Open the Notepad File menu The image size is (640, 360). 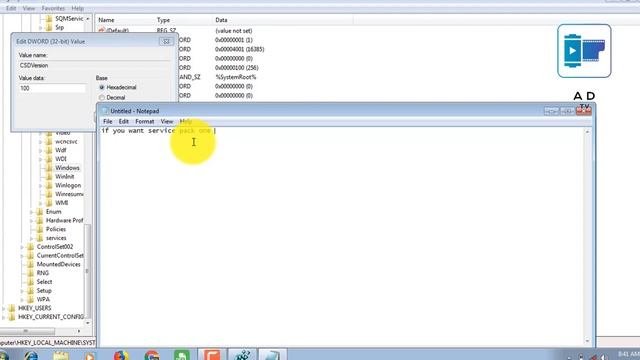coord(108,122)
